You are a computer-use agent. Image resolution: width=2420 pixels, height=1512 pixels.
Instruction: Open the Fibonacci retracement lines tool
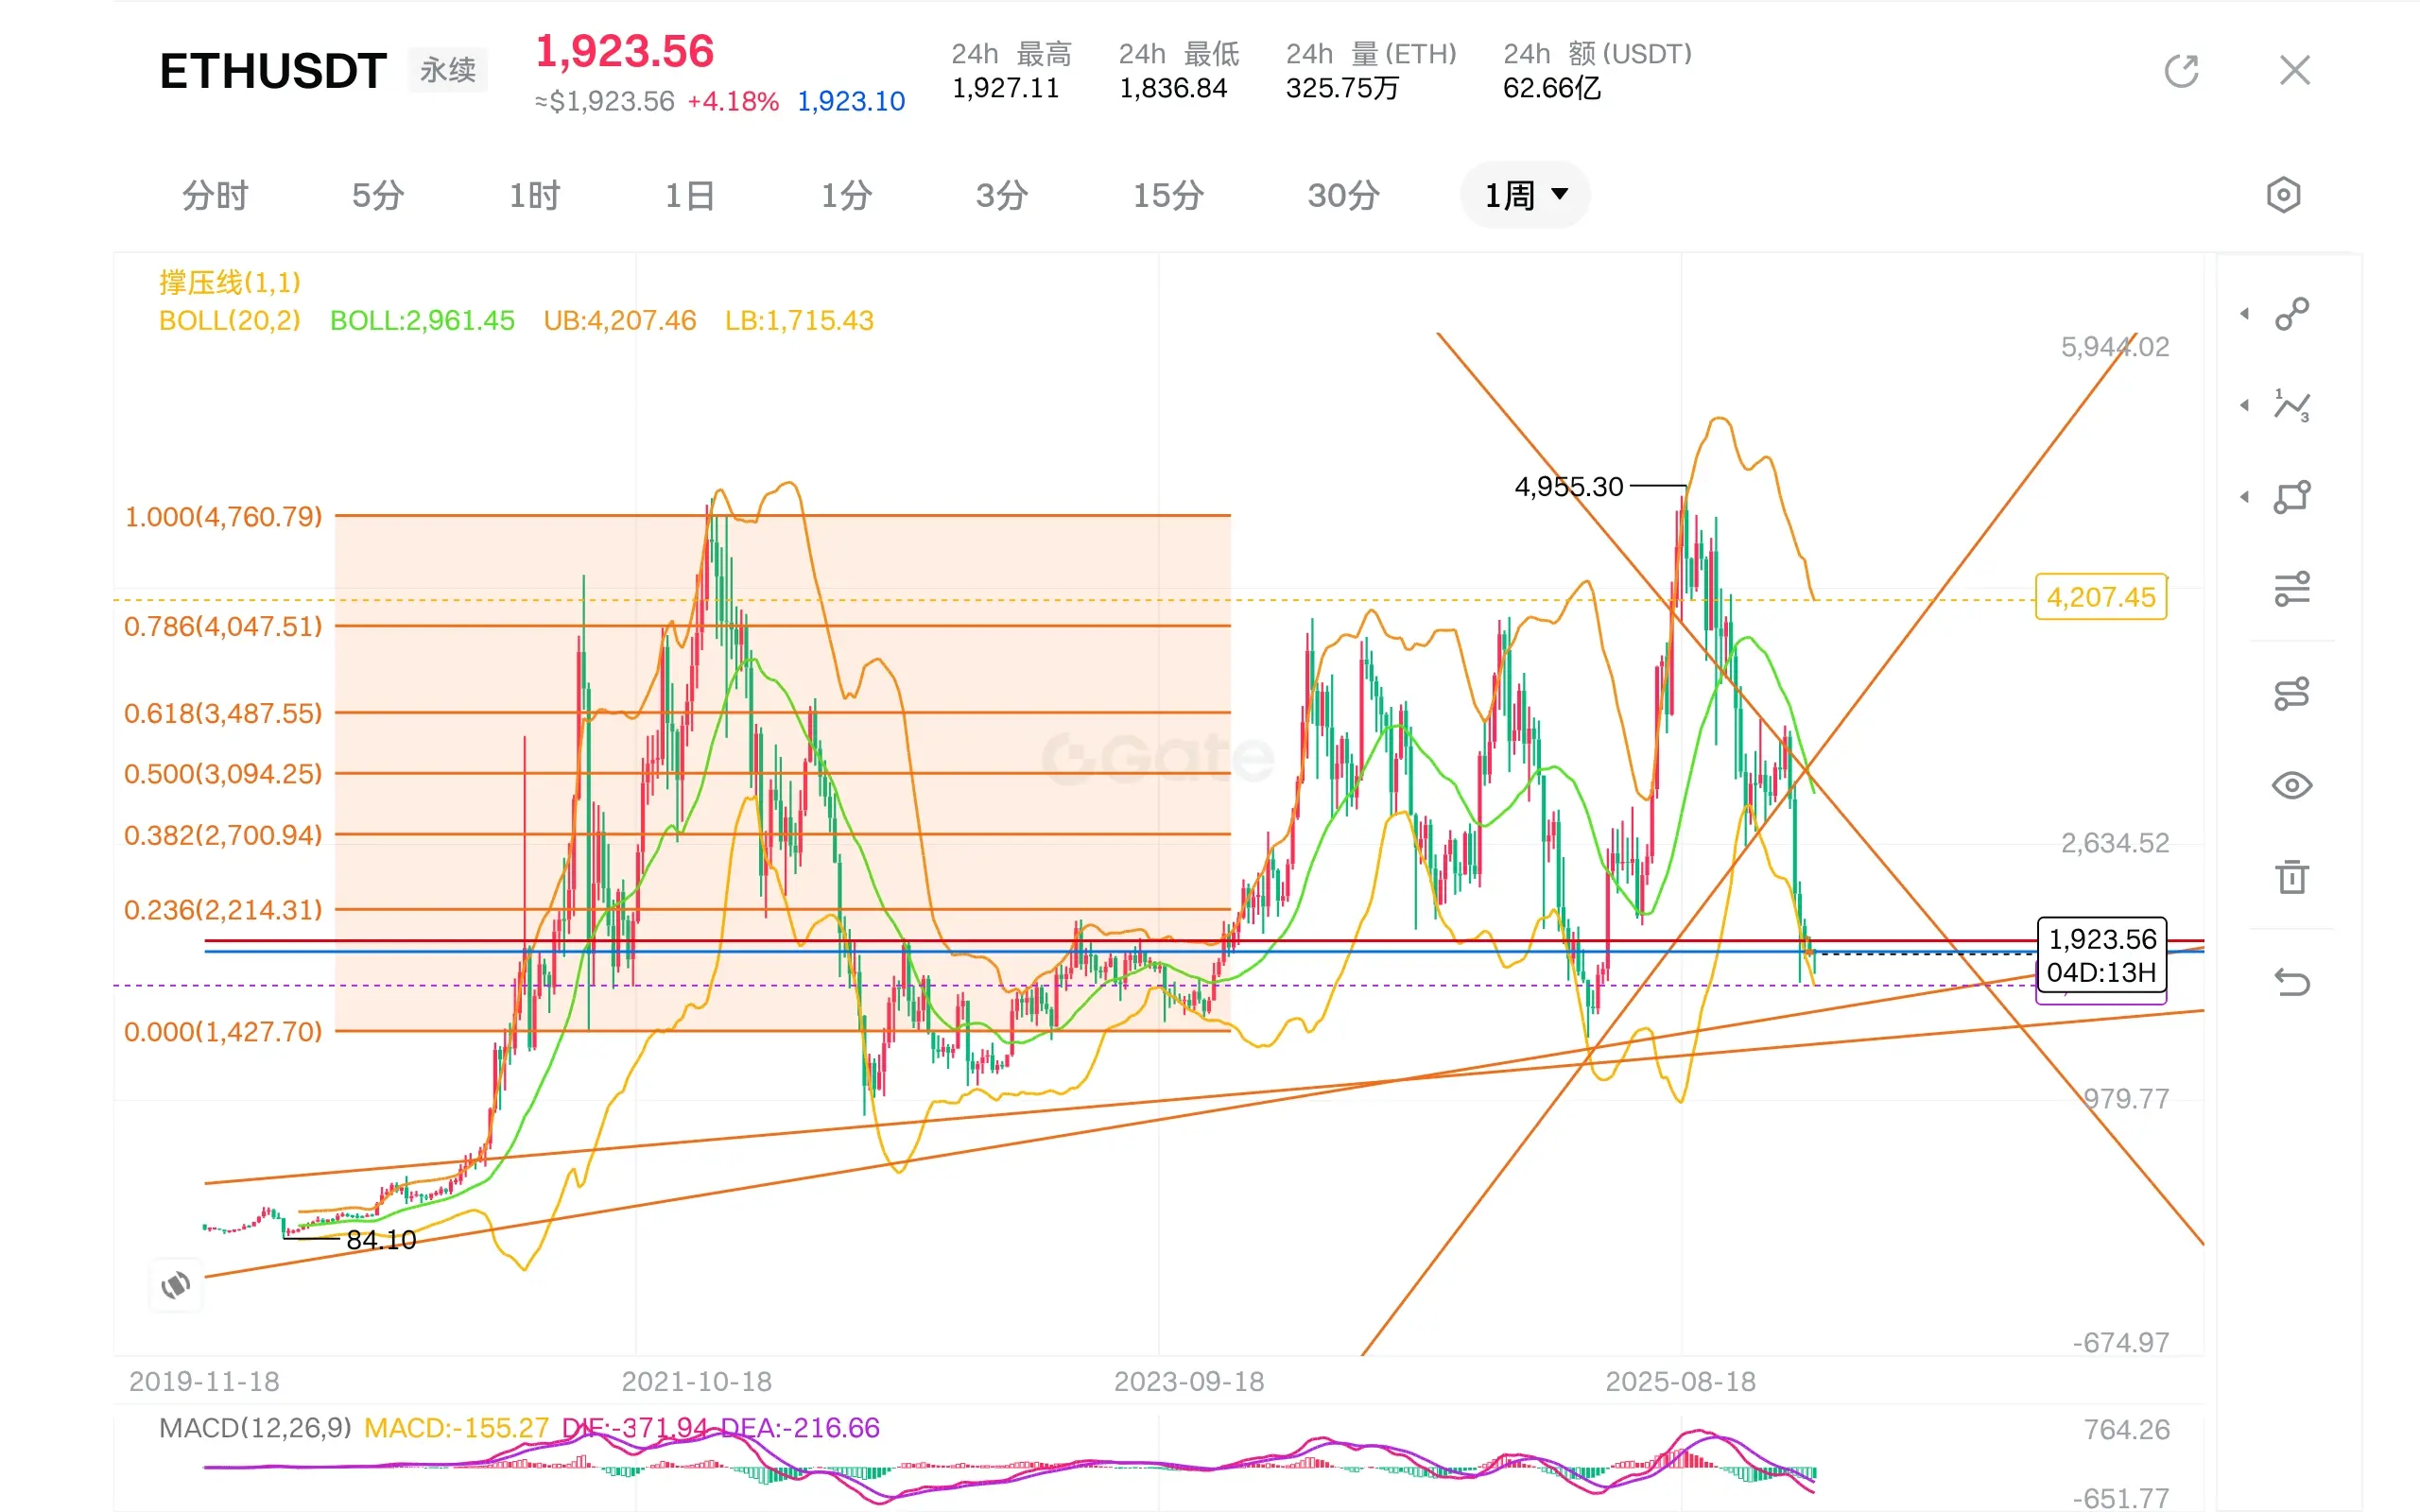(2291, 589)
